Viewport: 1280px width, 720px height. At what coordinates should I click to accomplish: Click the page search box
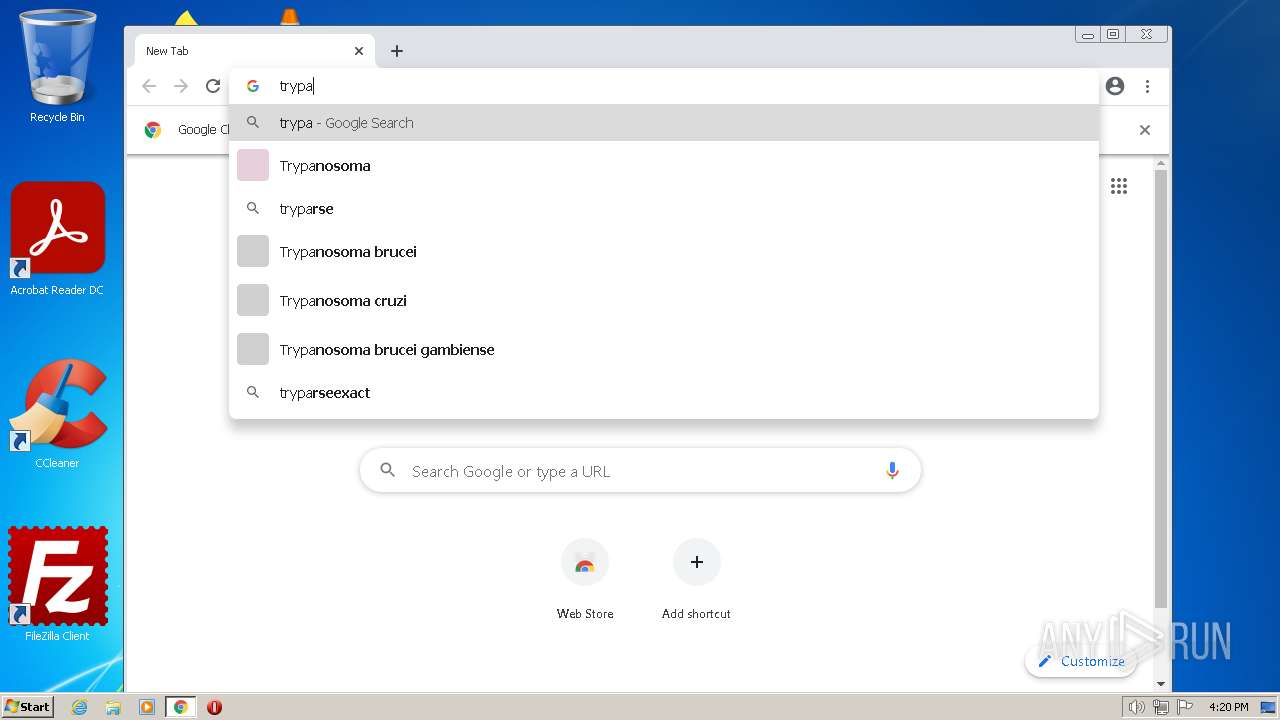pyautogui.click(x=640, y=471)
